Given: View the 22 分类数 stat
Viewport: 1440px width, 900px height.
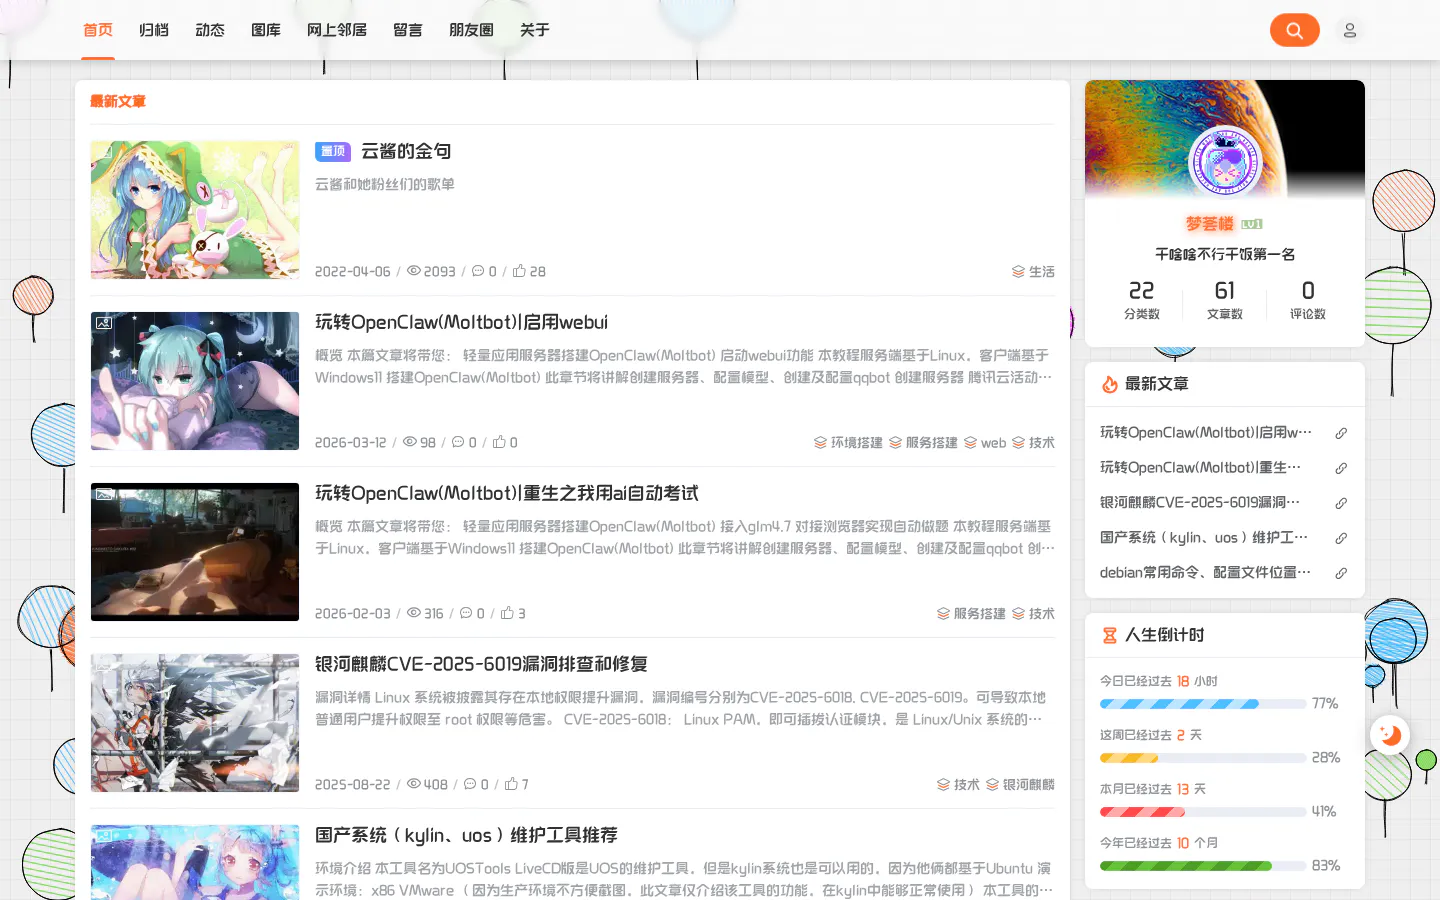Looking at the screenshot, I should [1142, 300].
